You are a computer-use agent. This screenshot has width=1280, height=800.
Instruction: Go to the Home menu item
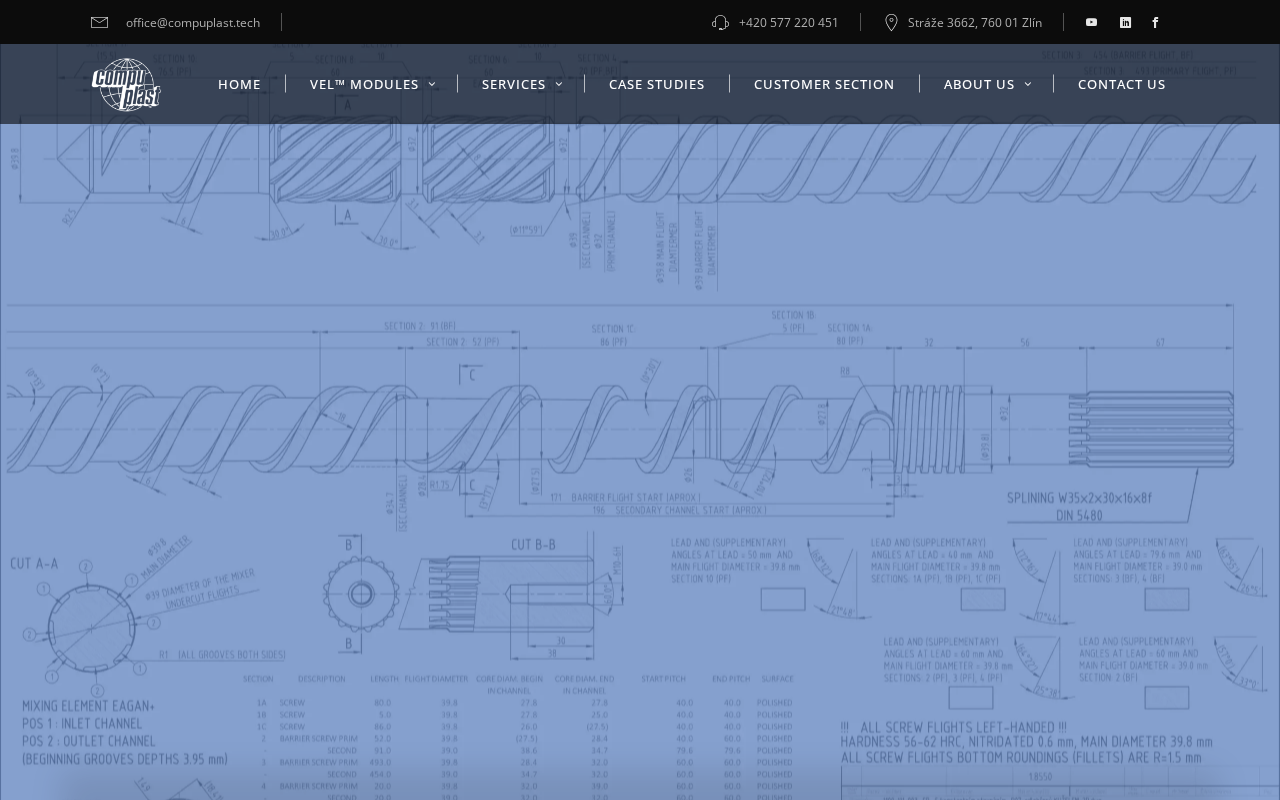pos(239,84)
